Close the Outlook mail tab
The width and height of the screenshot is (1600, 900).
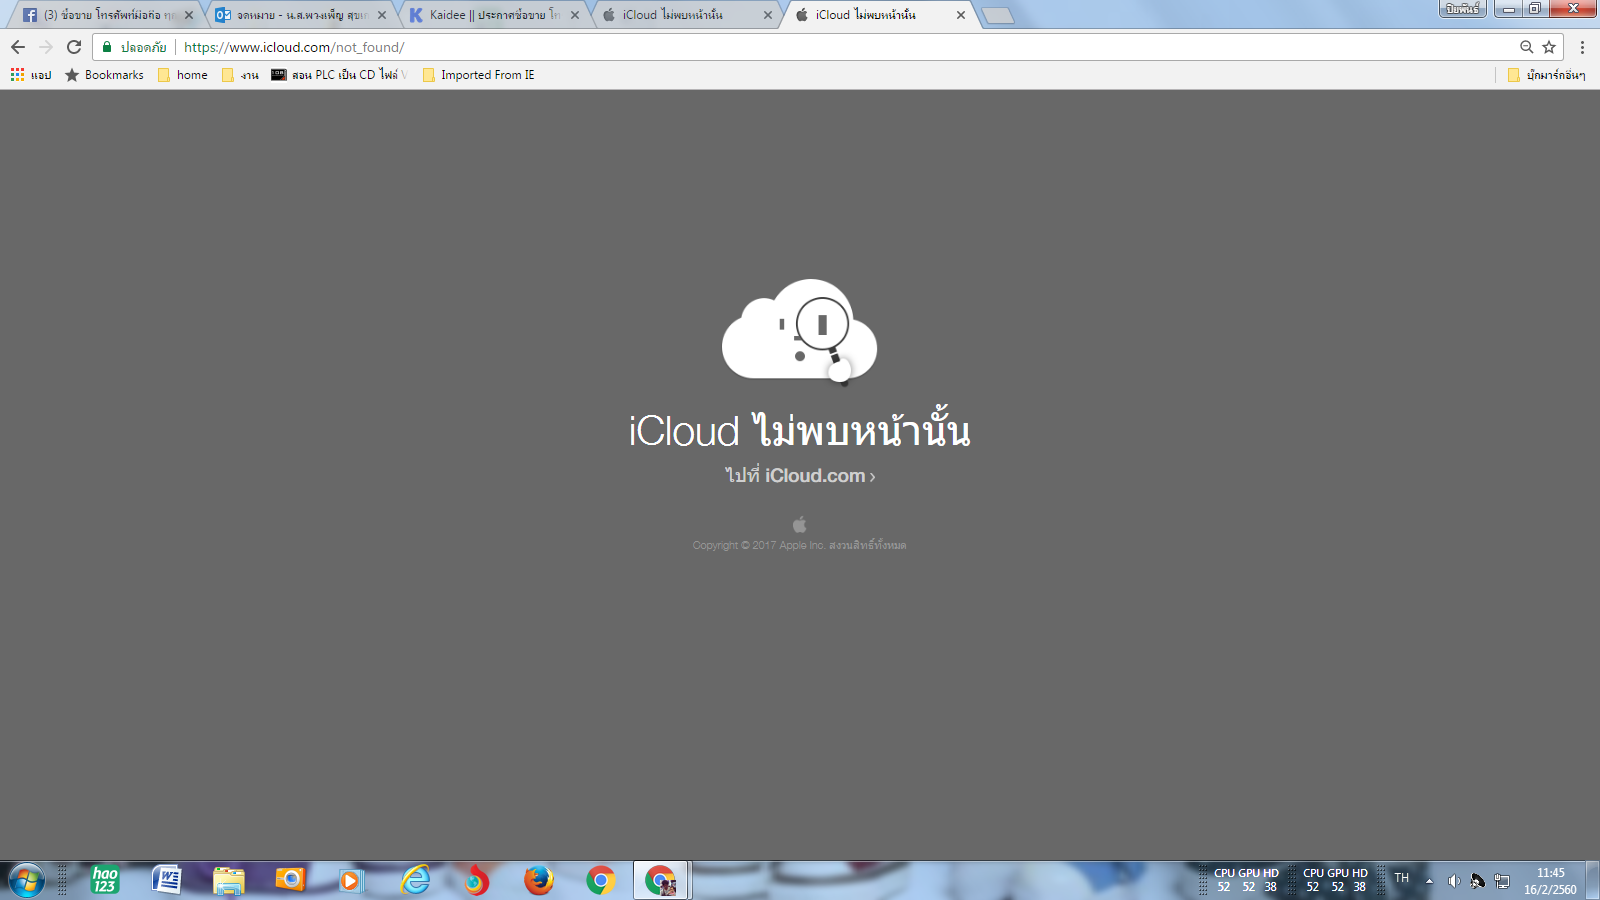(382, 15)
